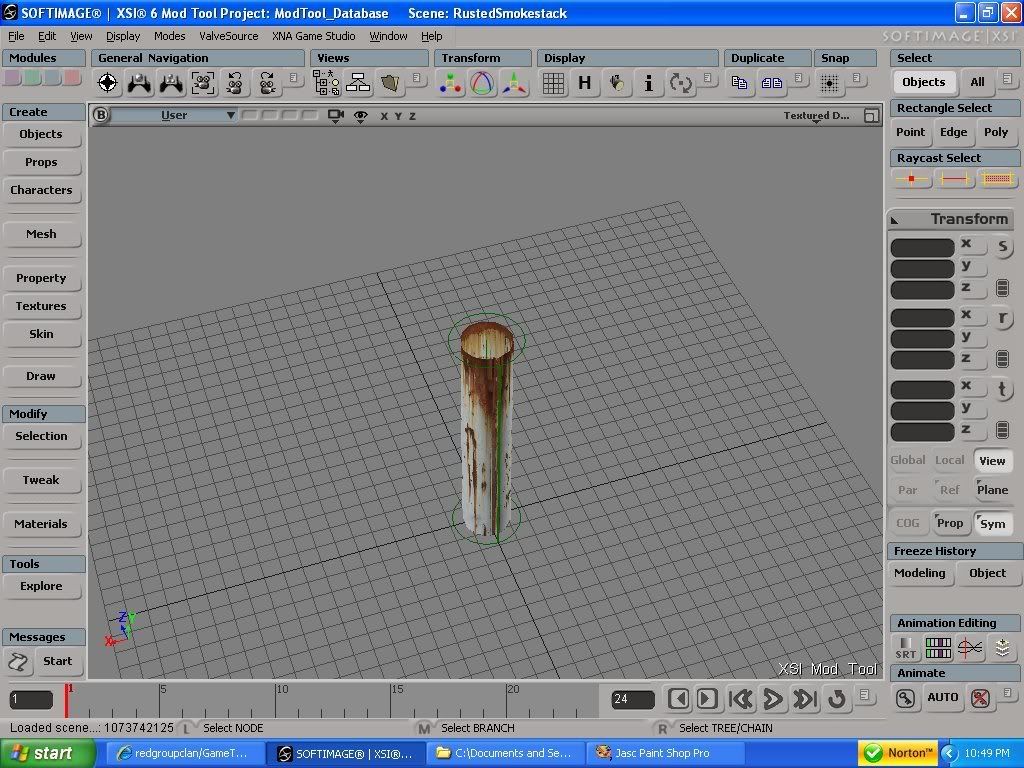The width and height of the screenshot is (1024, 768).
Task: Expand the Transform panel triangle
Action: click(895, 221)
